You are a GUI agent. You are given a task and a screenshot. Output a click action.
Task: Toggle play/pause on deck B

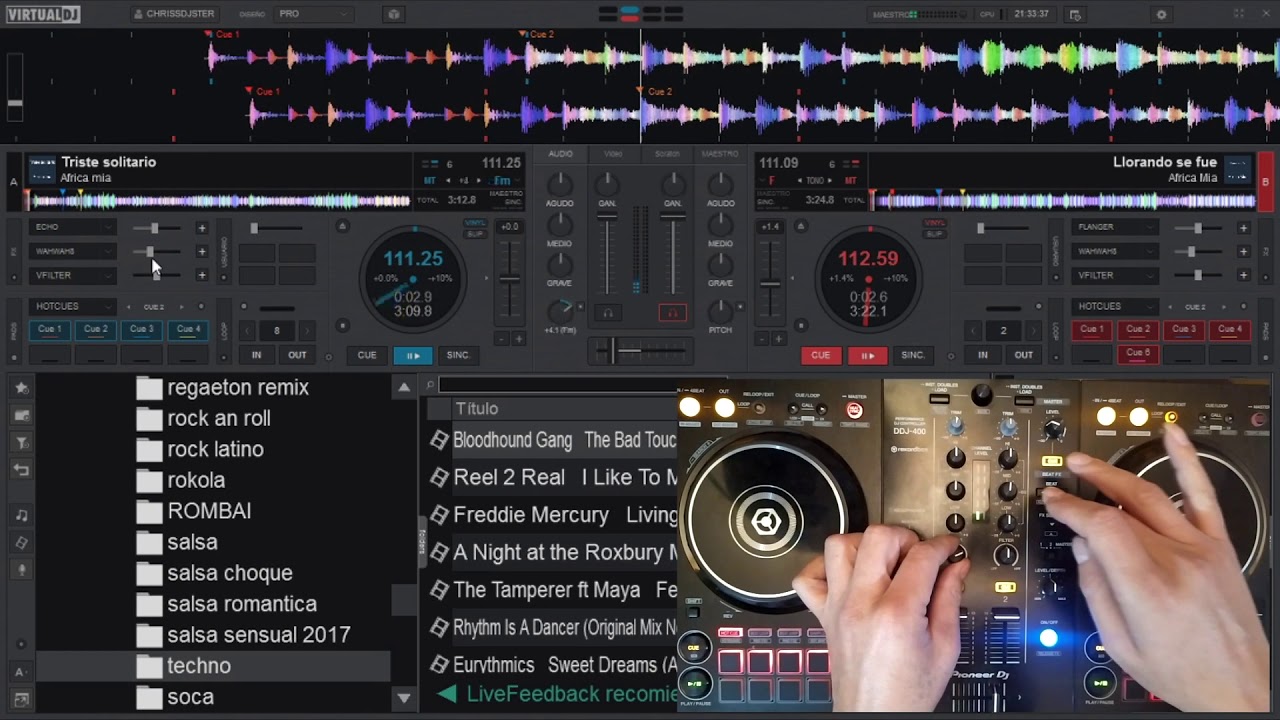pyautogui.click(x=867, y=355)
